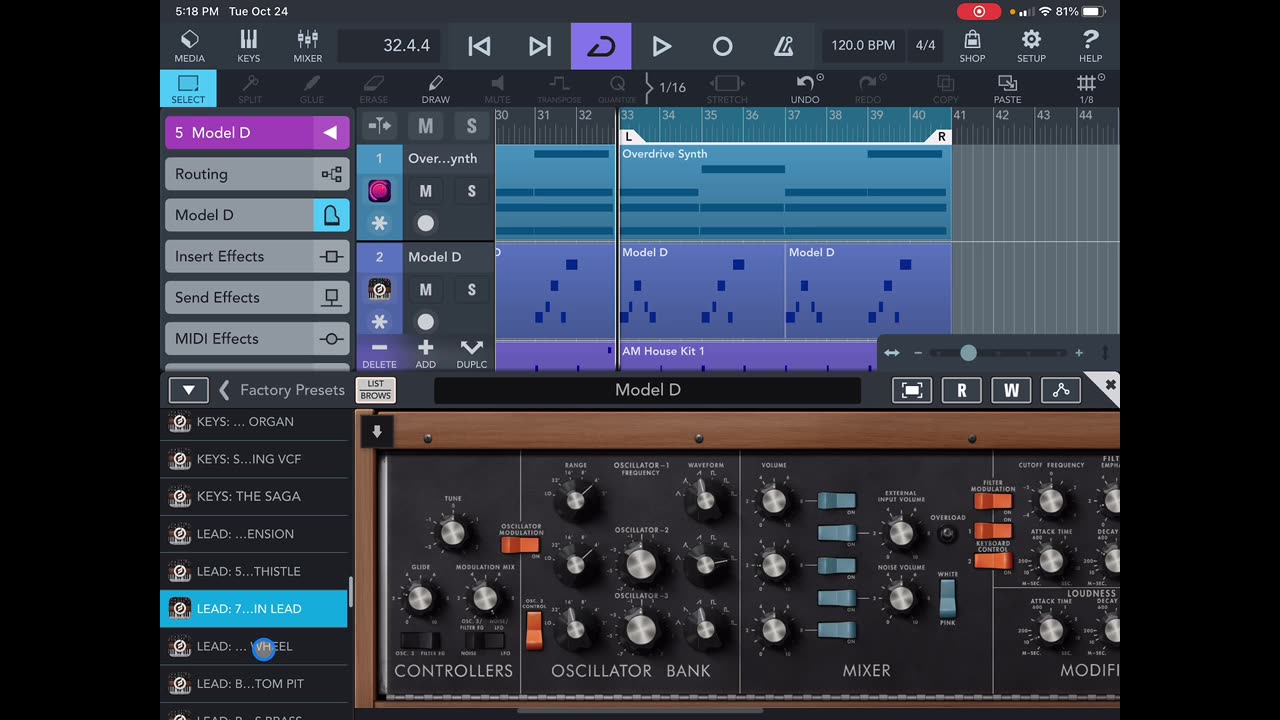1280x720 pixels.
Task: Freeze the Model D track
Action: 380,322
